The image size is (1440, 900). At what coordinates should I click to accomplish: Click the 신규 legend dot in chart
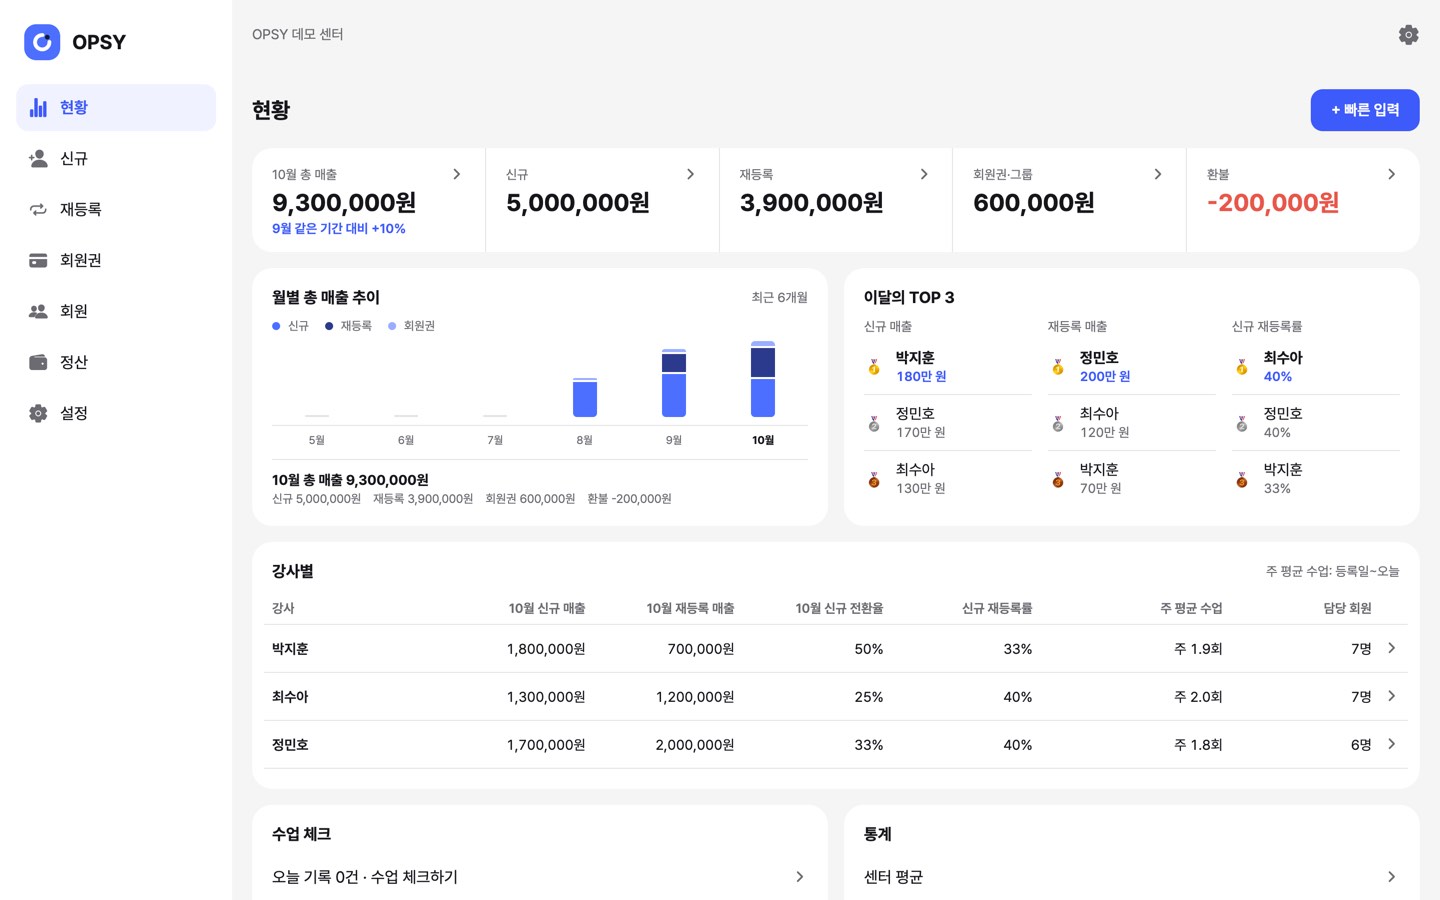point(276,326)
